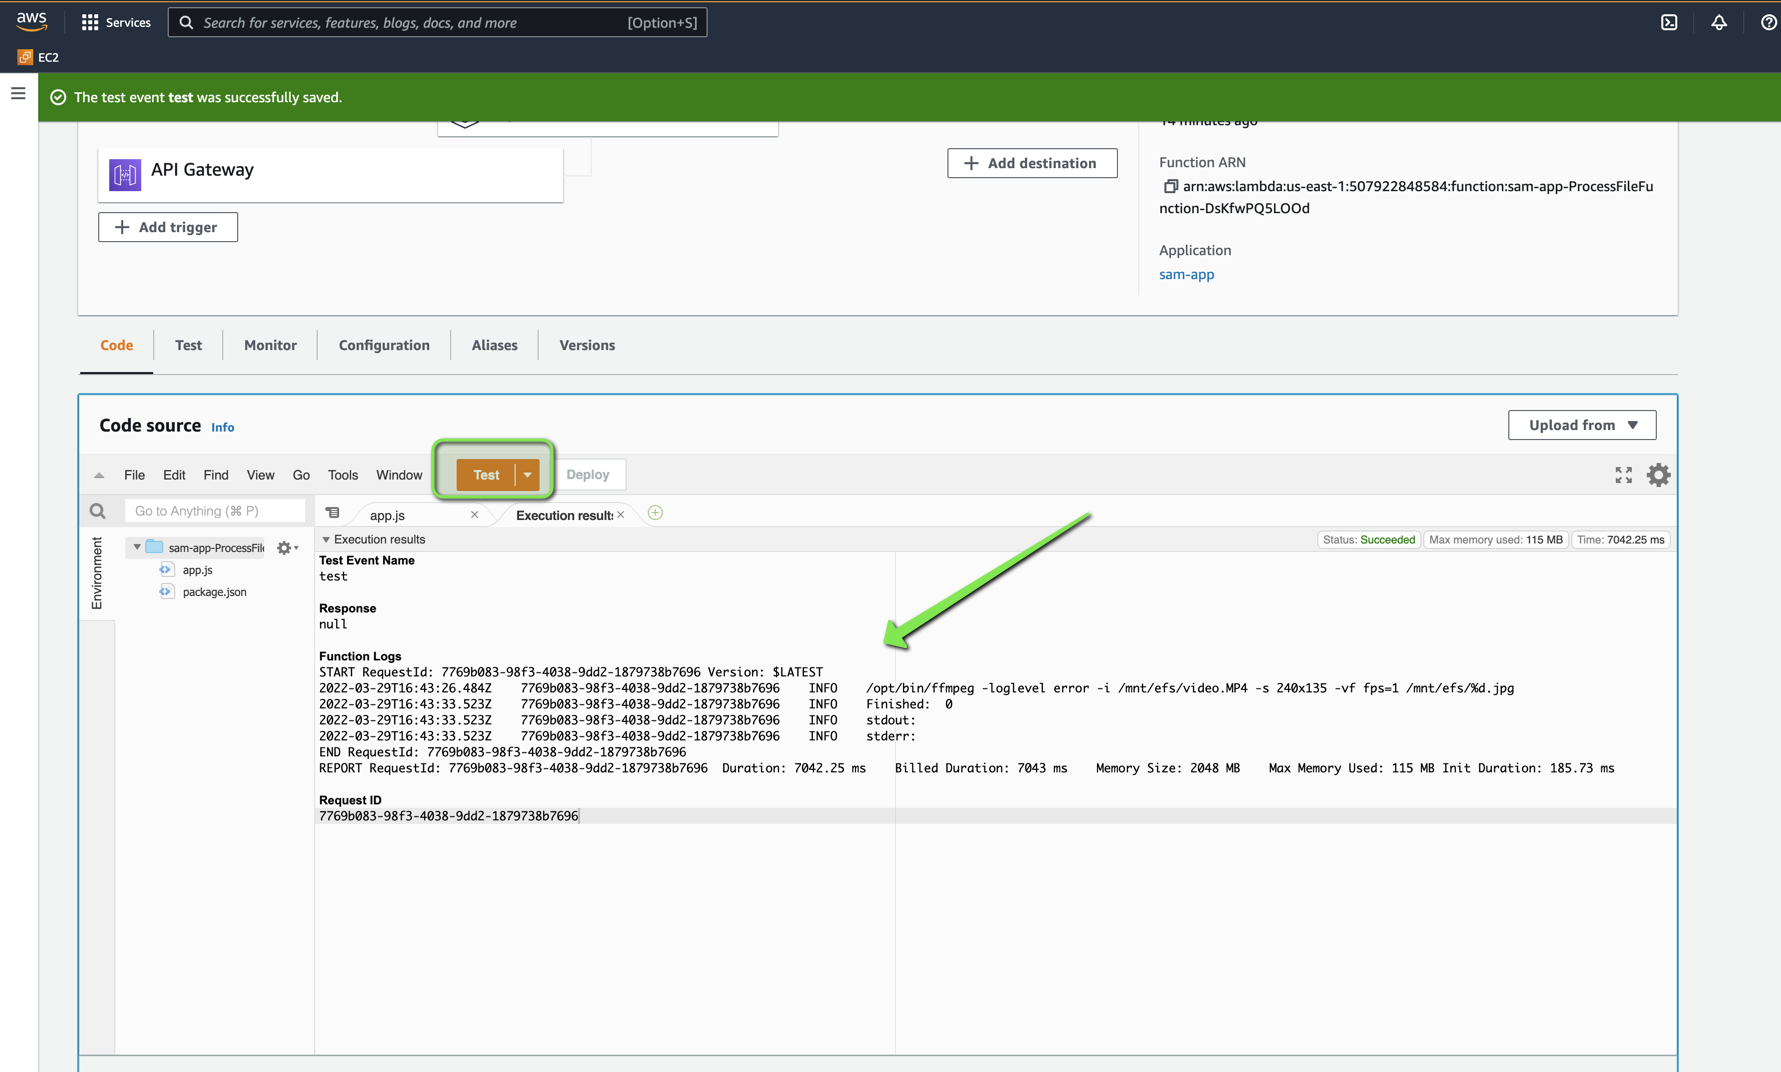Open editor preferences gear icon

tap(1658, 475)
